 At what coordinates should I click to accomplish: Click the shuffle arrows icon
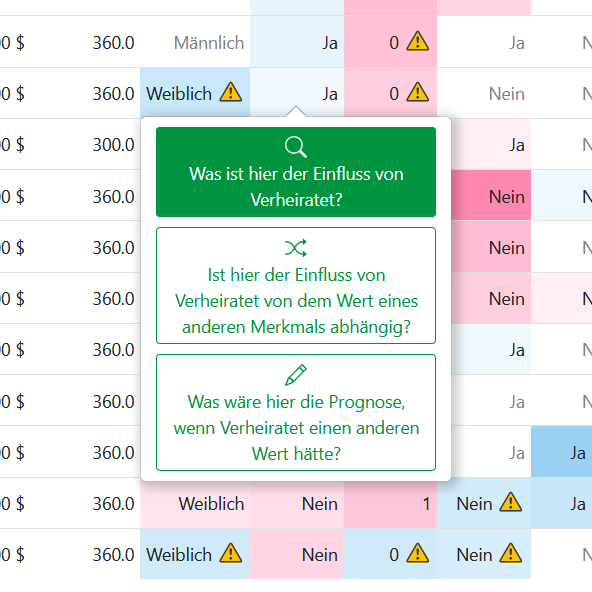click(296, 248)
